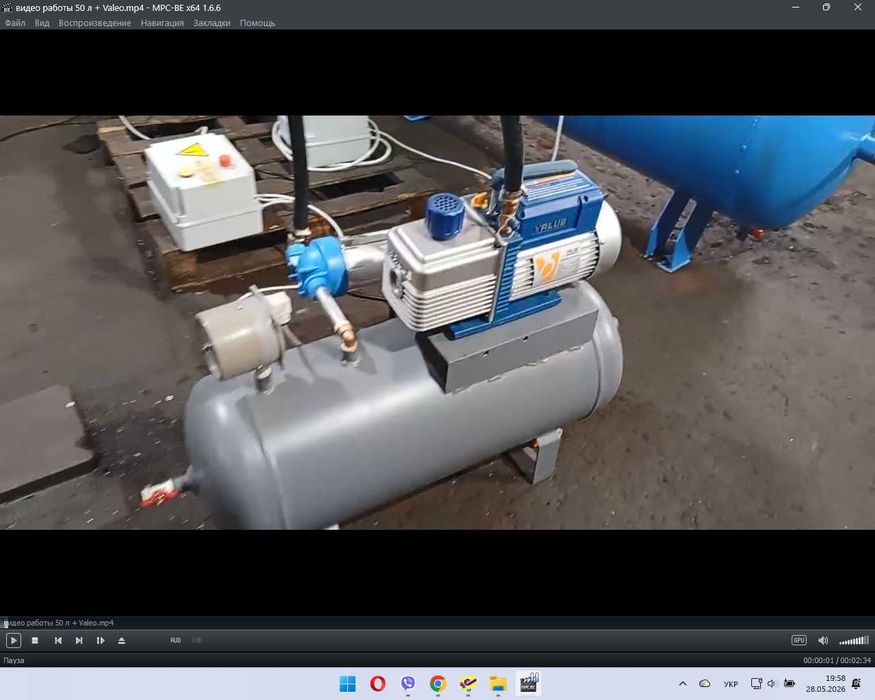Viewport: 875px width, 700px height.
Task: Set volume on the volume bar slider
Action: pos(854,640)
